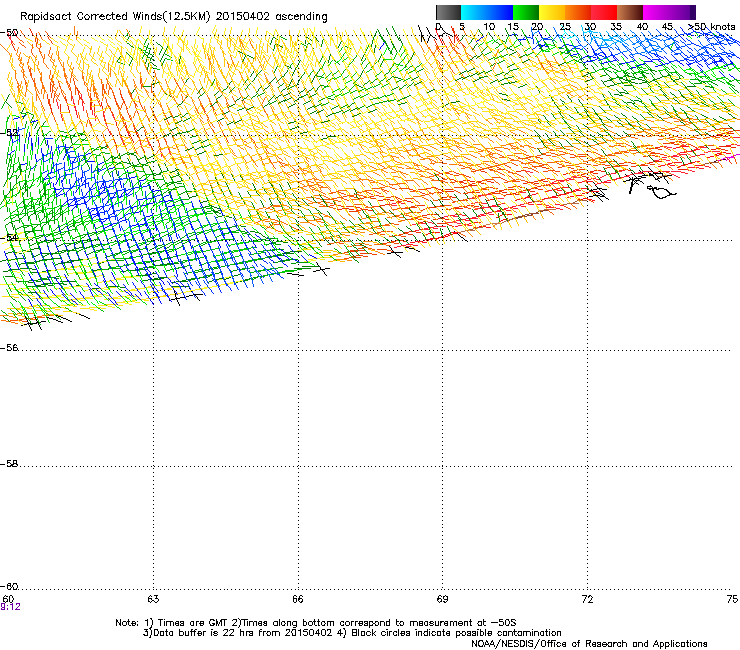Image resolution: width=740 pixels, height=650 pixels.
Task: Click the '63' longitude axis label
Action: click(x=153, y=599)
